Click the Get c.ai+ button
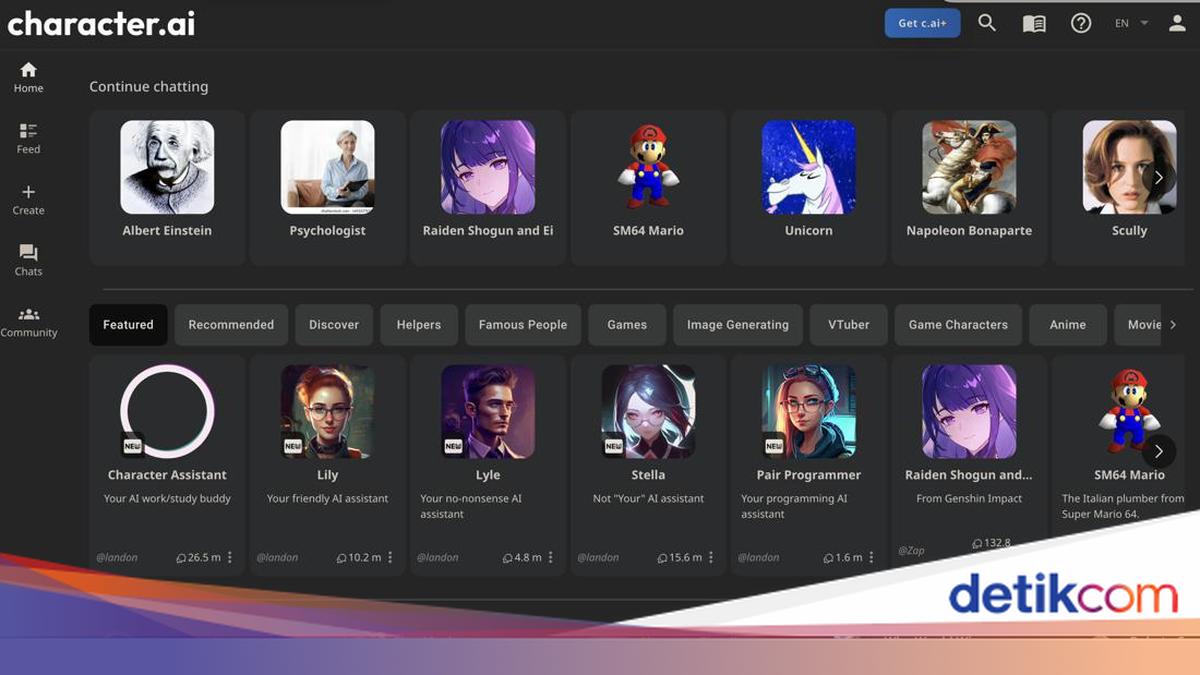This screenshot has height=675, width=1200. [x=922, y=22]
